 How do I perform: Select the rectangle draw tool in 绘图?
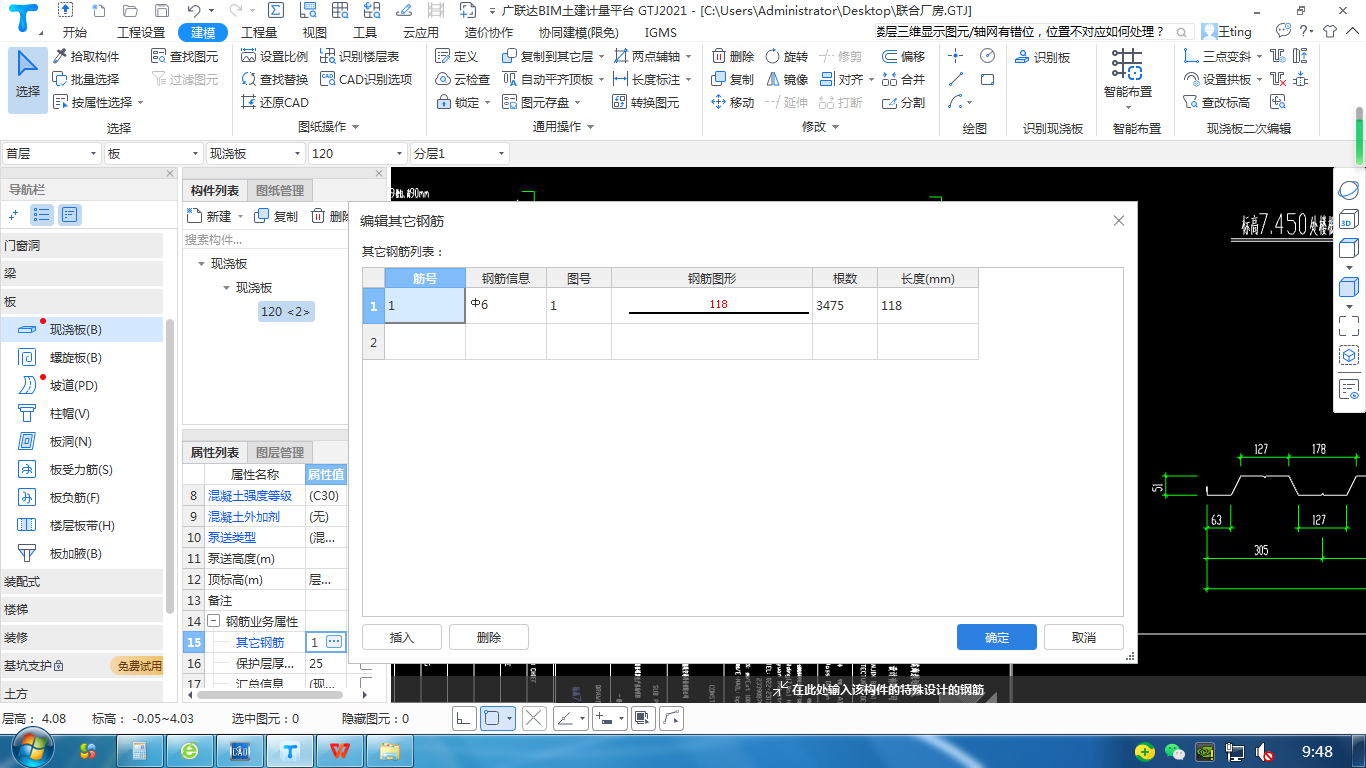click(987, 79)
